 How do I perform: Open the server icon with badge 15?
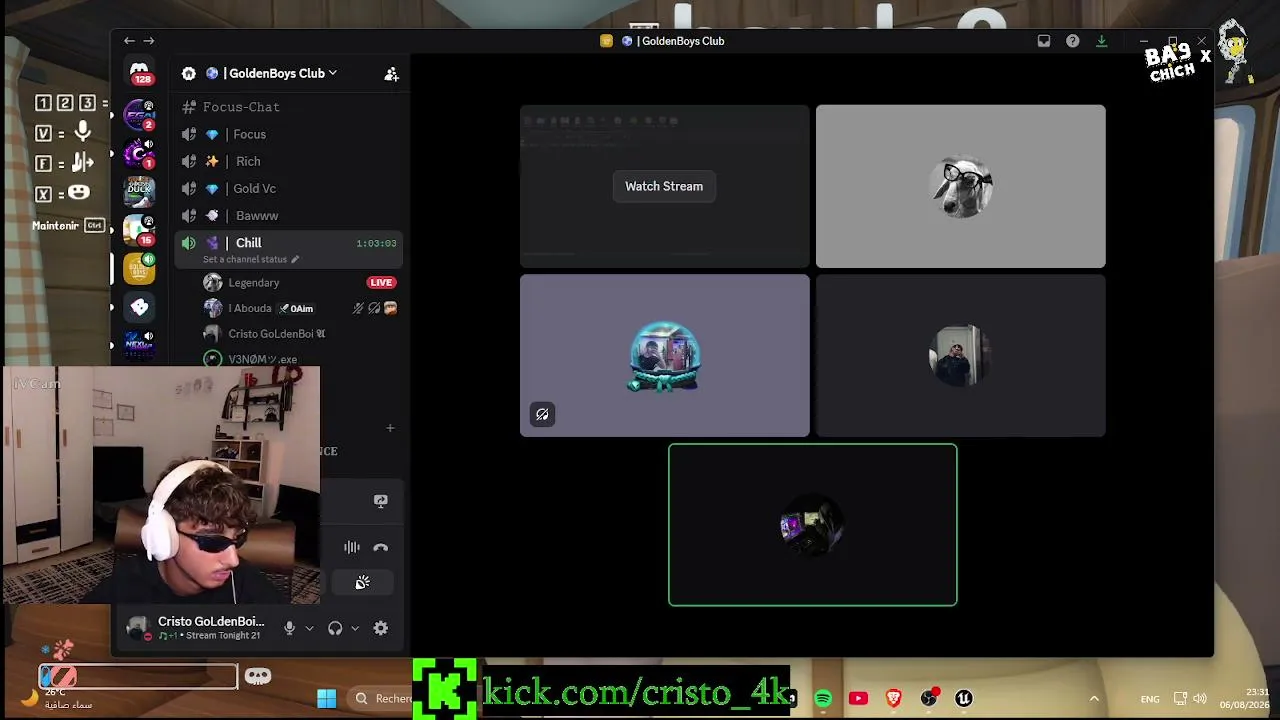(x=139, y=230)
